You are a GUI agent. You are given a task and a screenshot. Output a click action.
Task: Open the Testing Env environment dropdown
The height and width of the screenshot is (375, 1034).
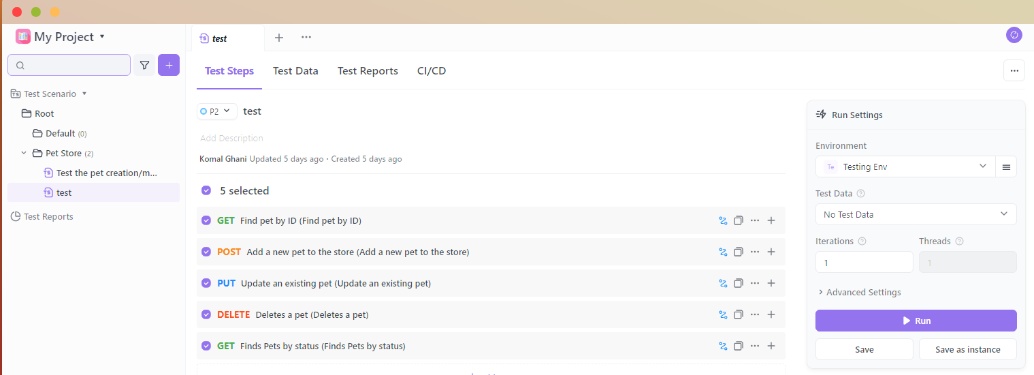[905, 167]
